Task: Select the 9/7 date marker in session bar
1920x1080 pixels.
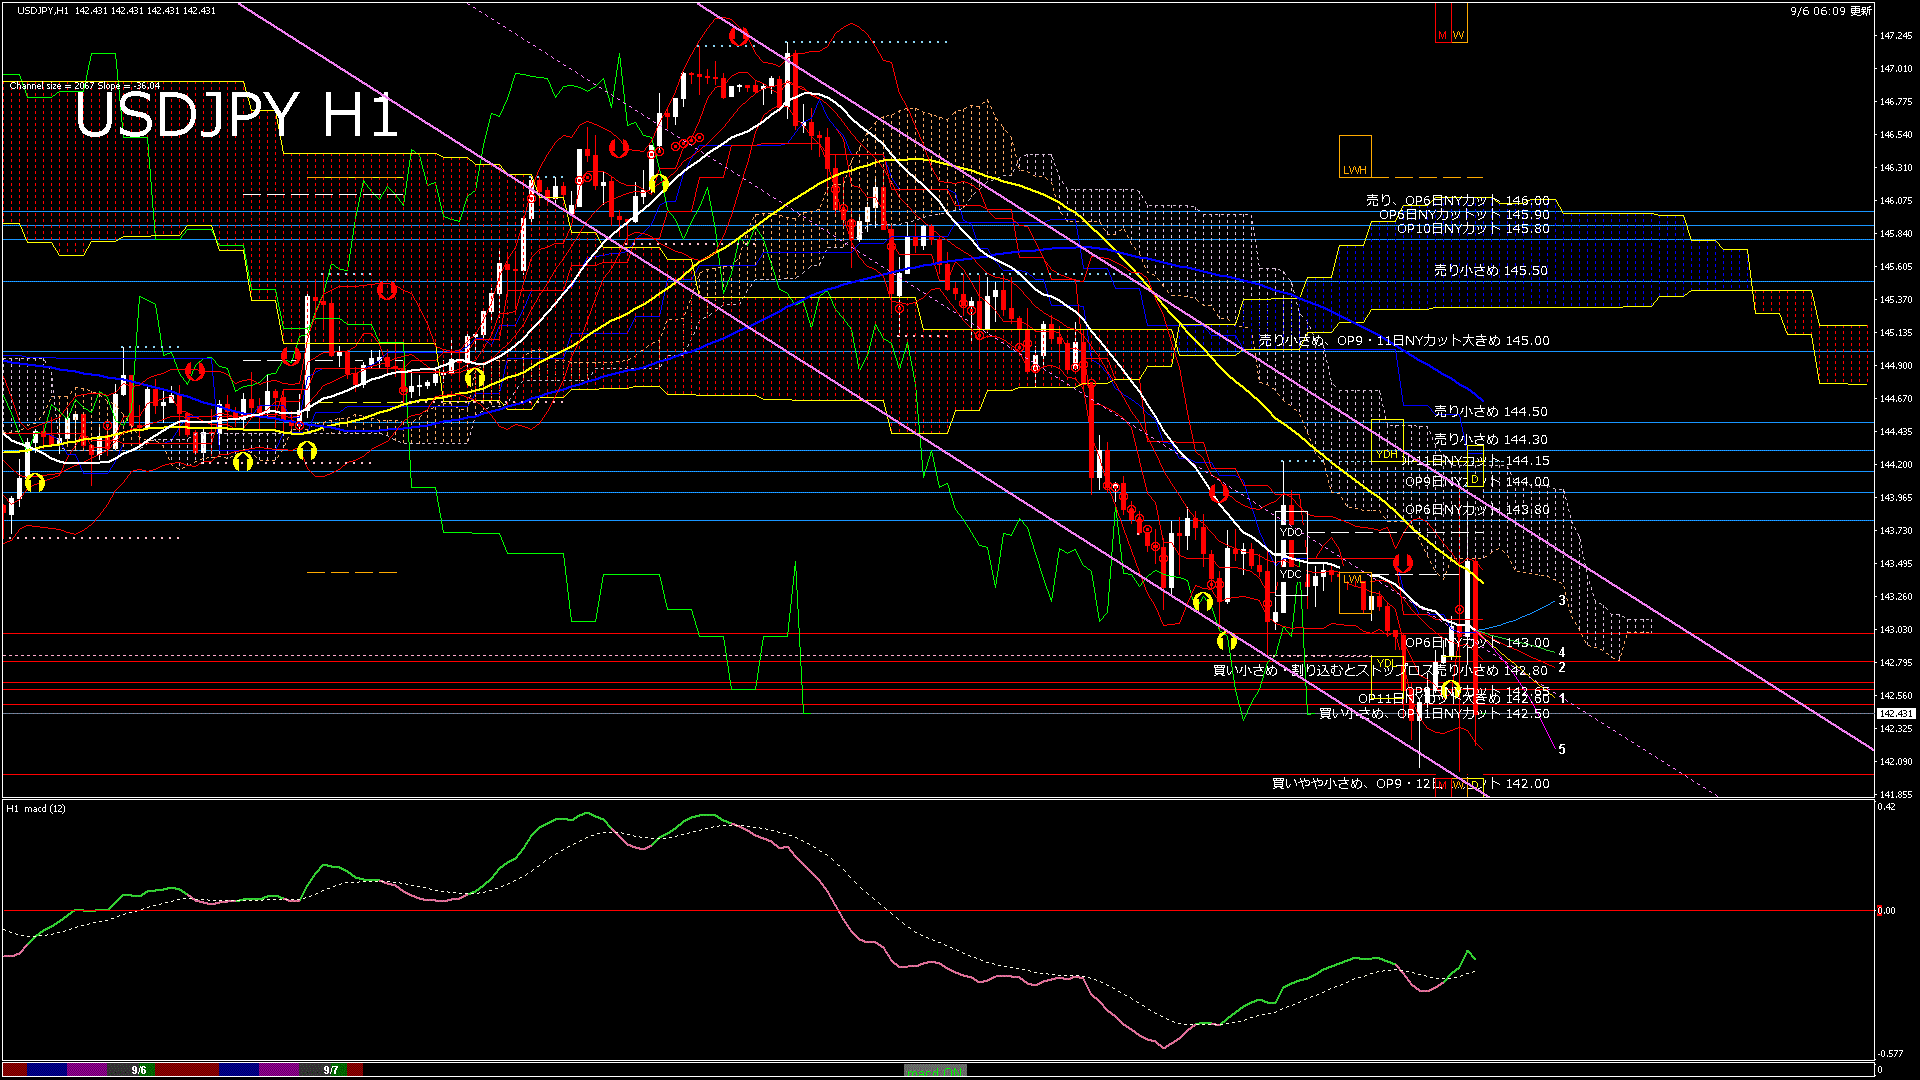Action: click(x=331, y=1070)
